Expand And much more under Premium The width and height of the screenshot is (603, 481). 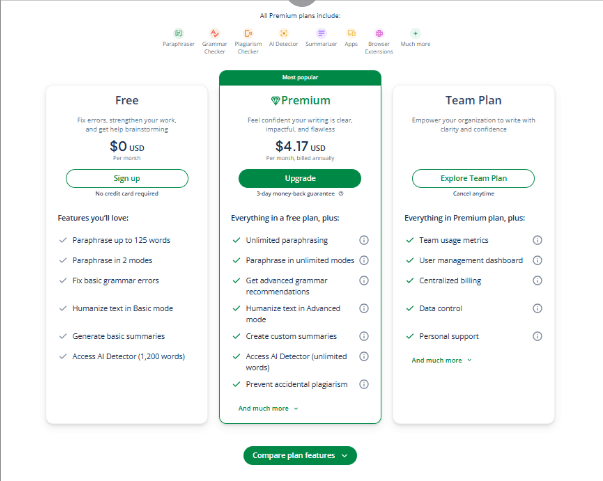(x=268, y=408)
